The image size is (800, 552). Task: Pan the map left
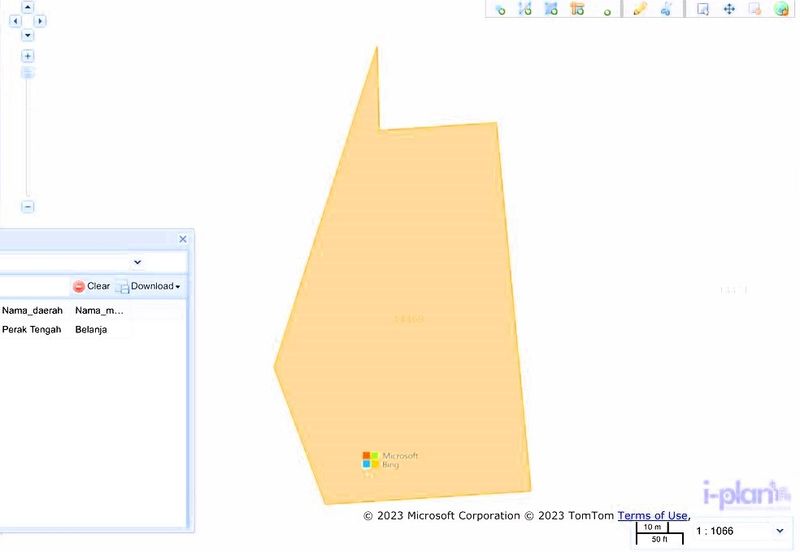15,21
